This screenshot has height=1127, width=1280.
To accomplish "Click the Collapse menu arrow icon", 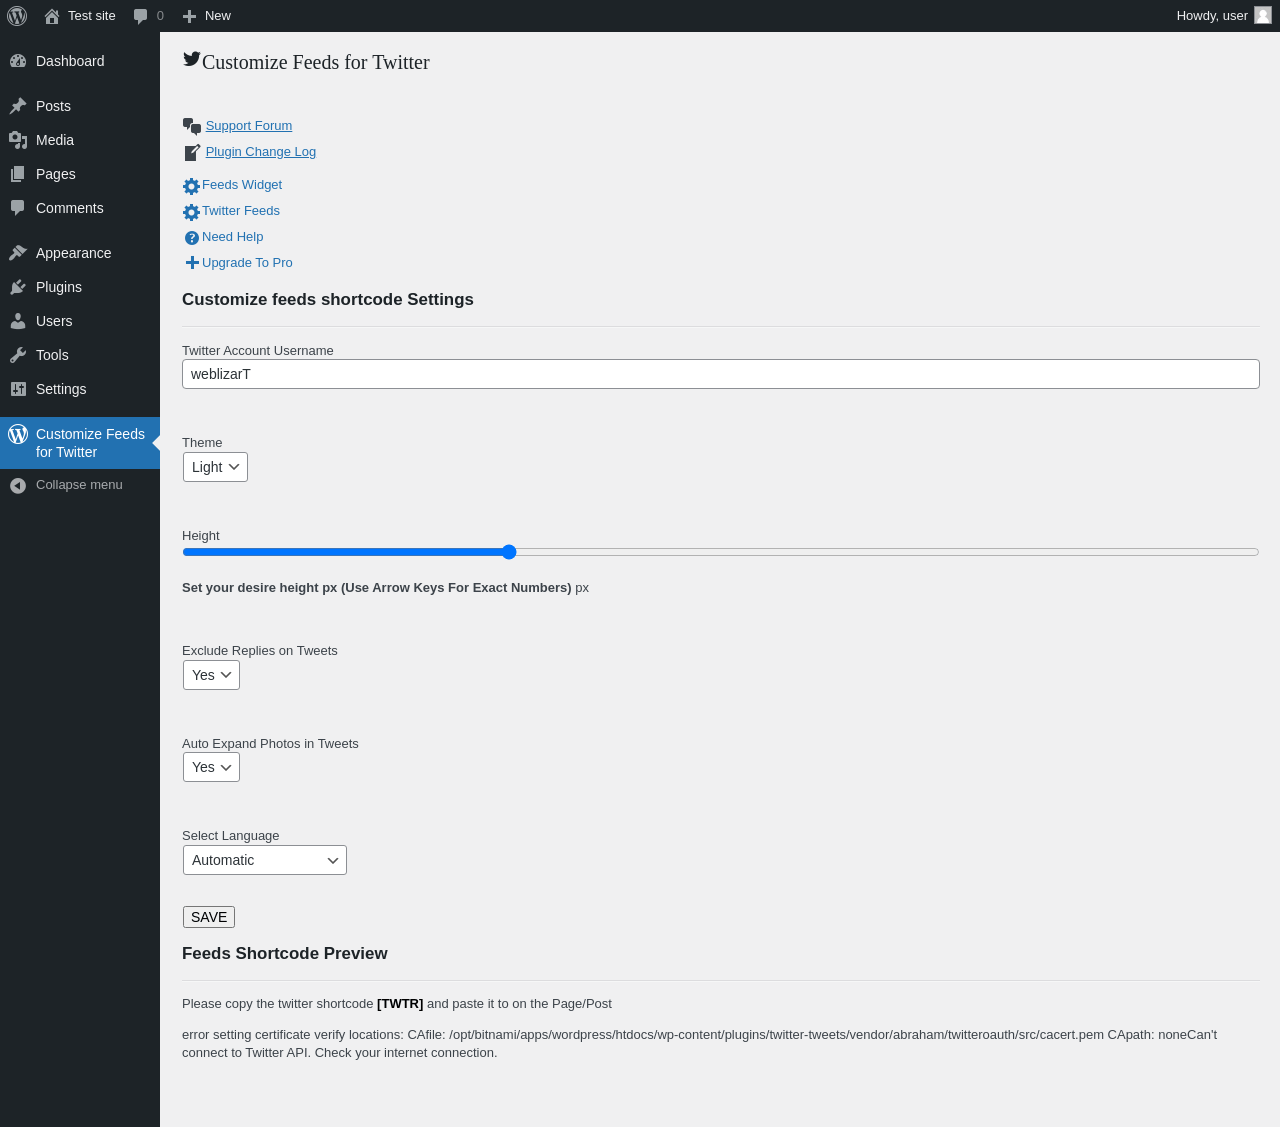I will pos(18,486).
